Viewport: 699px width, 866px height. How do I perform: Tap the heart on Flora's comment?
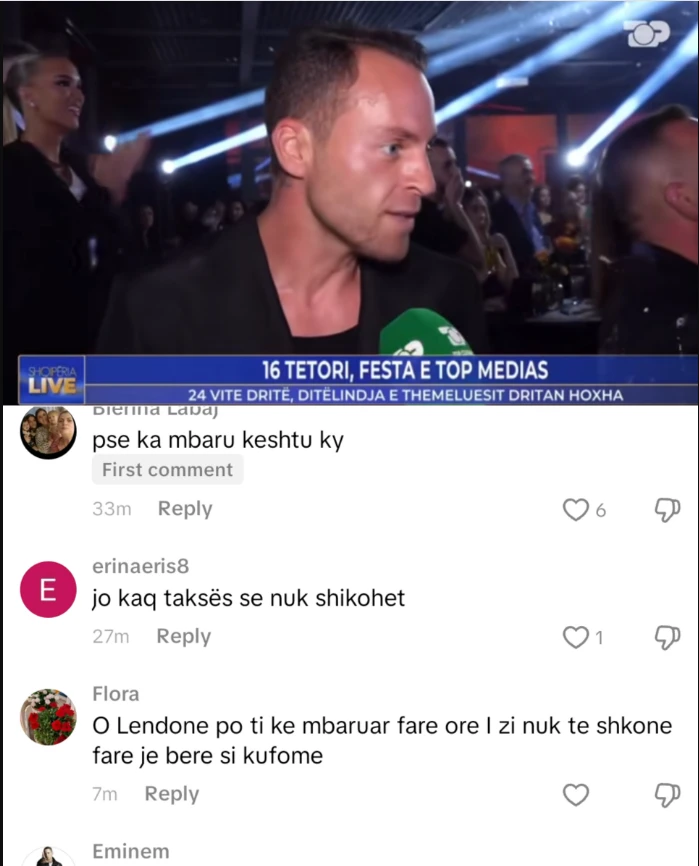click(x=575, y=795)
